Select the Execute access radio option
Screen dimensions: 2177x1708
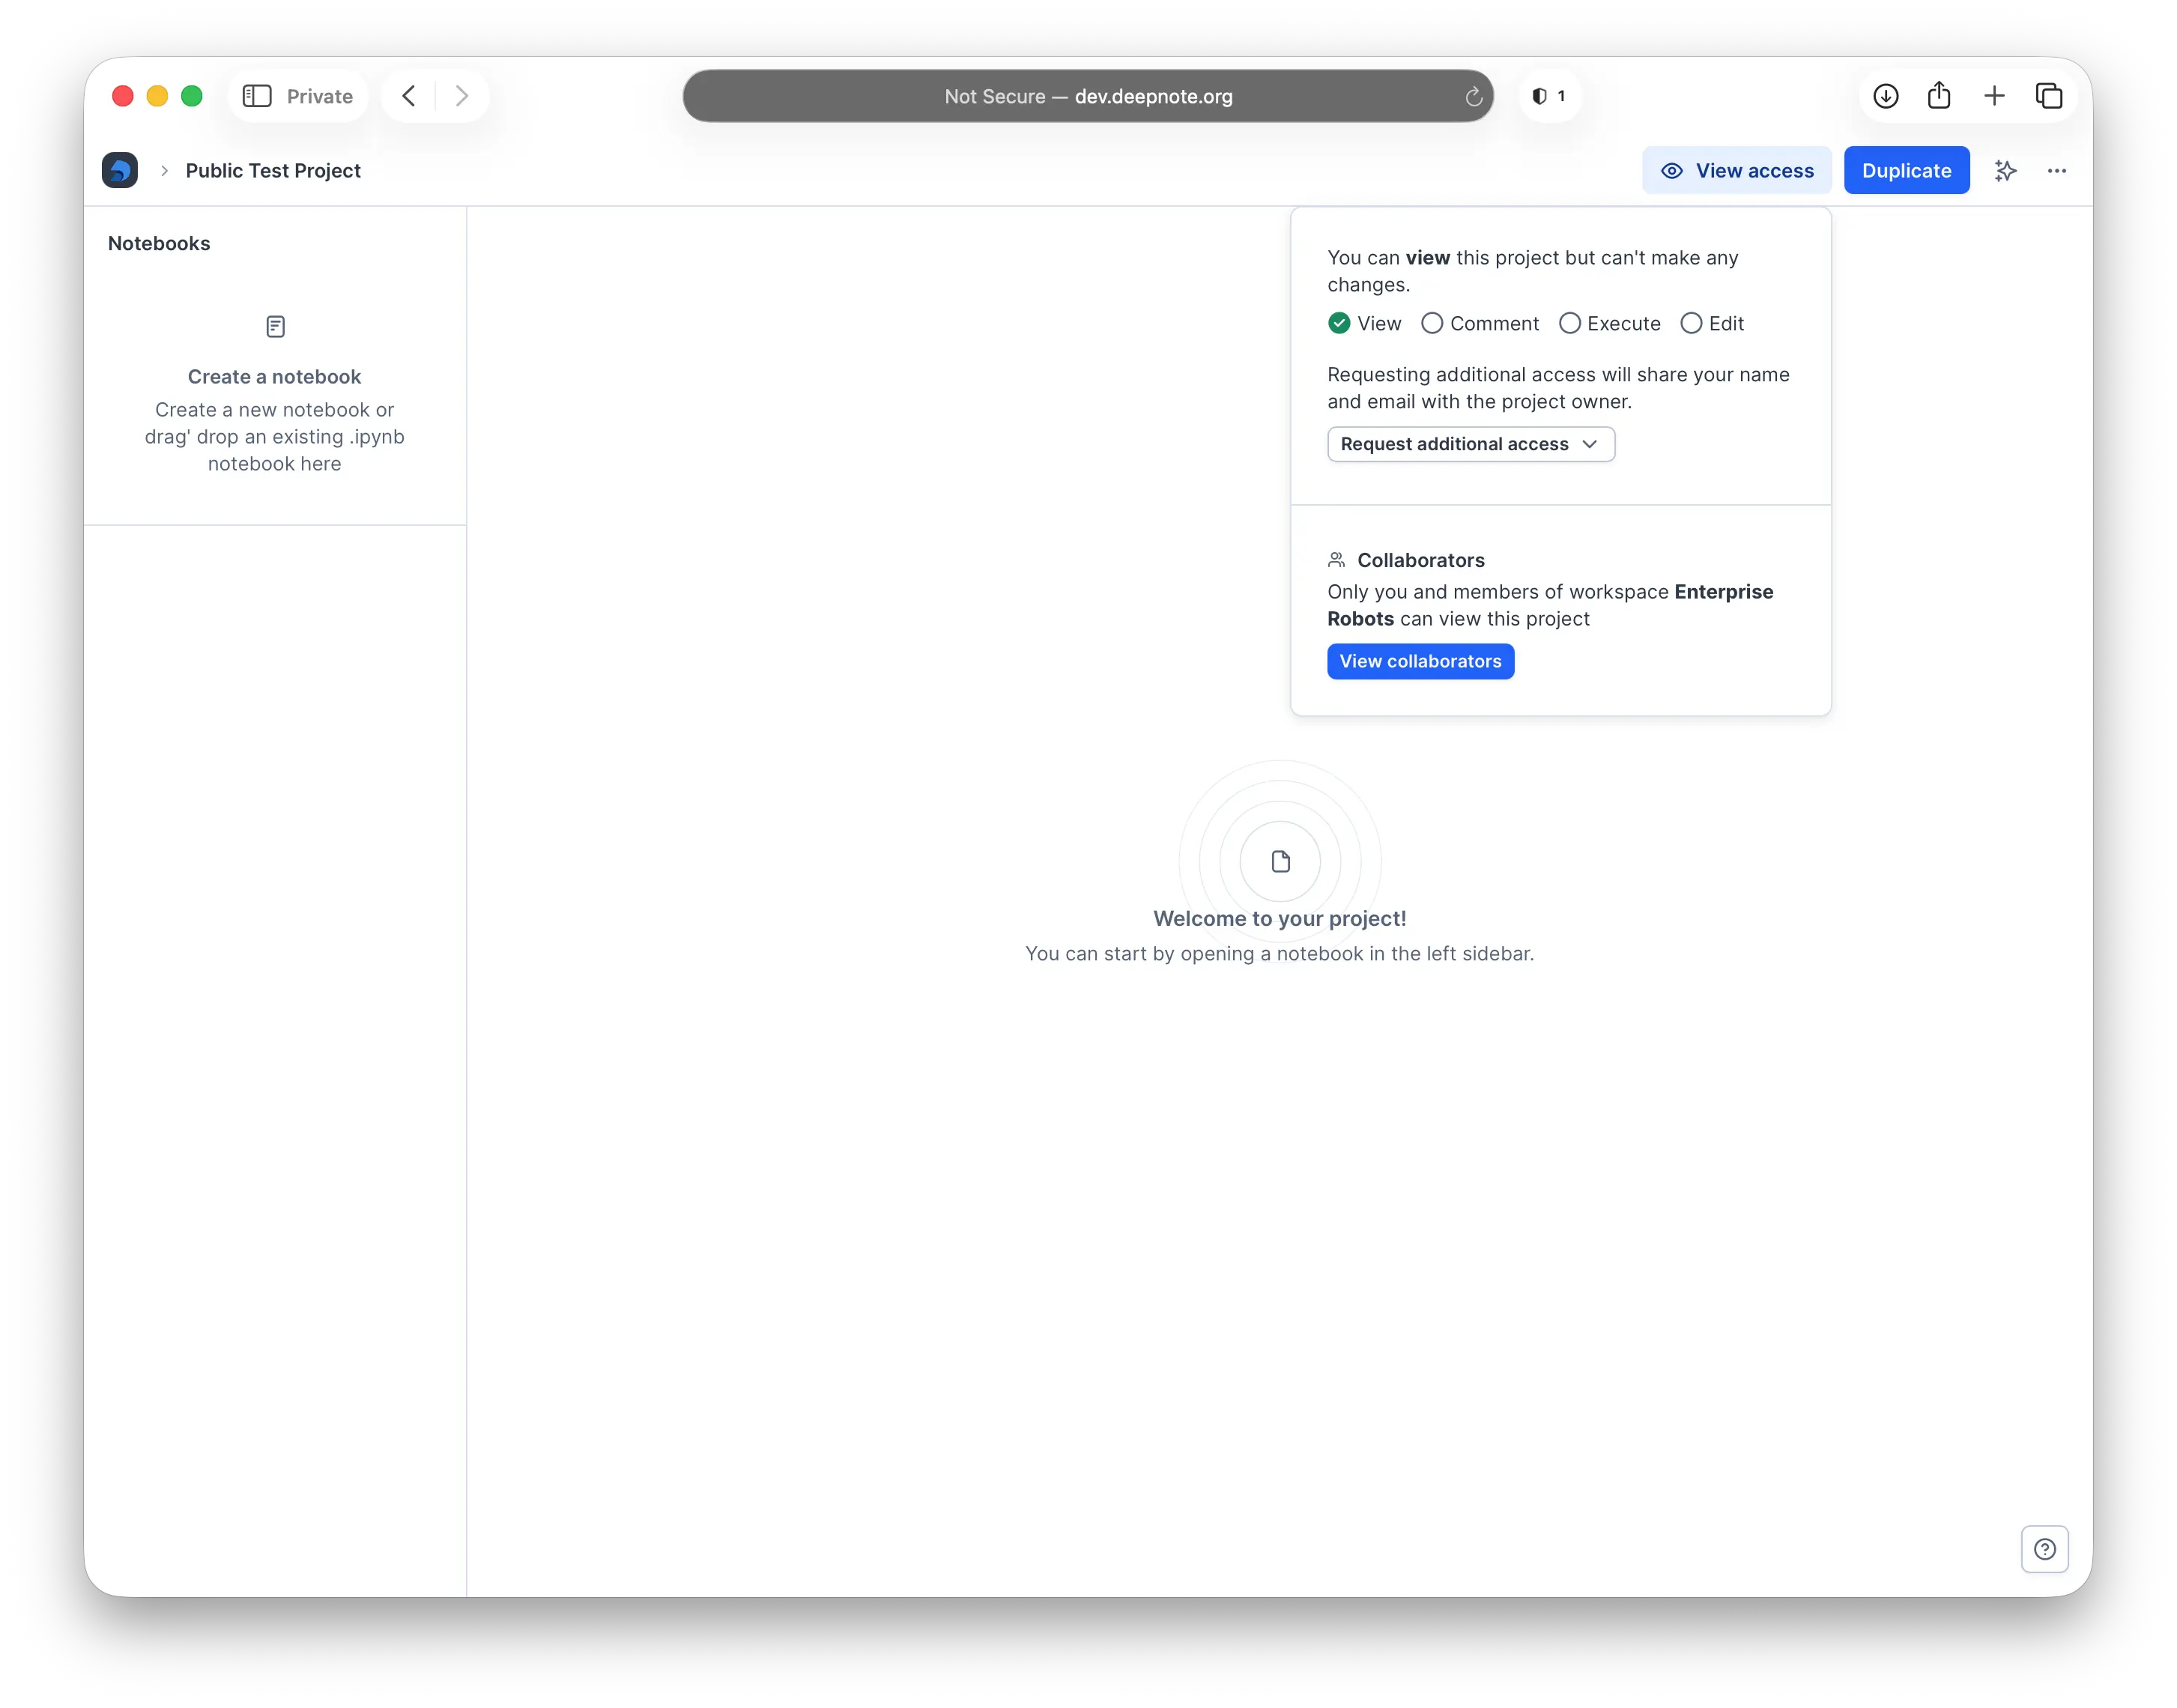pos(1569,324)
